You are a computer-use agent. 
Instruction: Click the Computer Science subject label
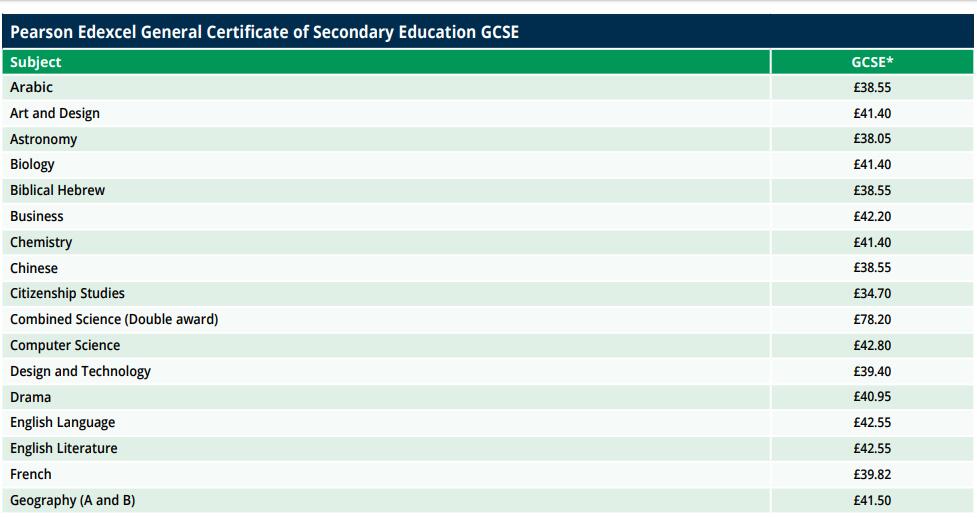(65, 345)
